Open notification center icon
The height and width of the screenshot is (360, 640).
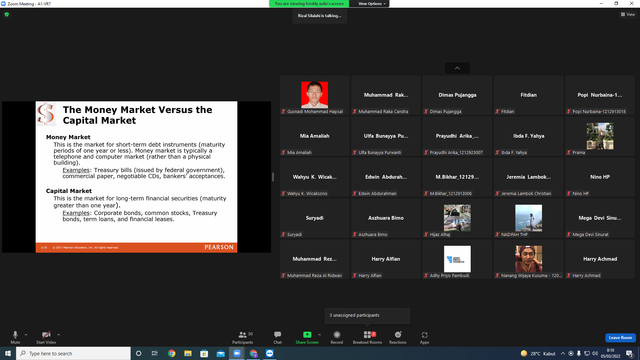click(629, 353)
